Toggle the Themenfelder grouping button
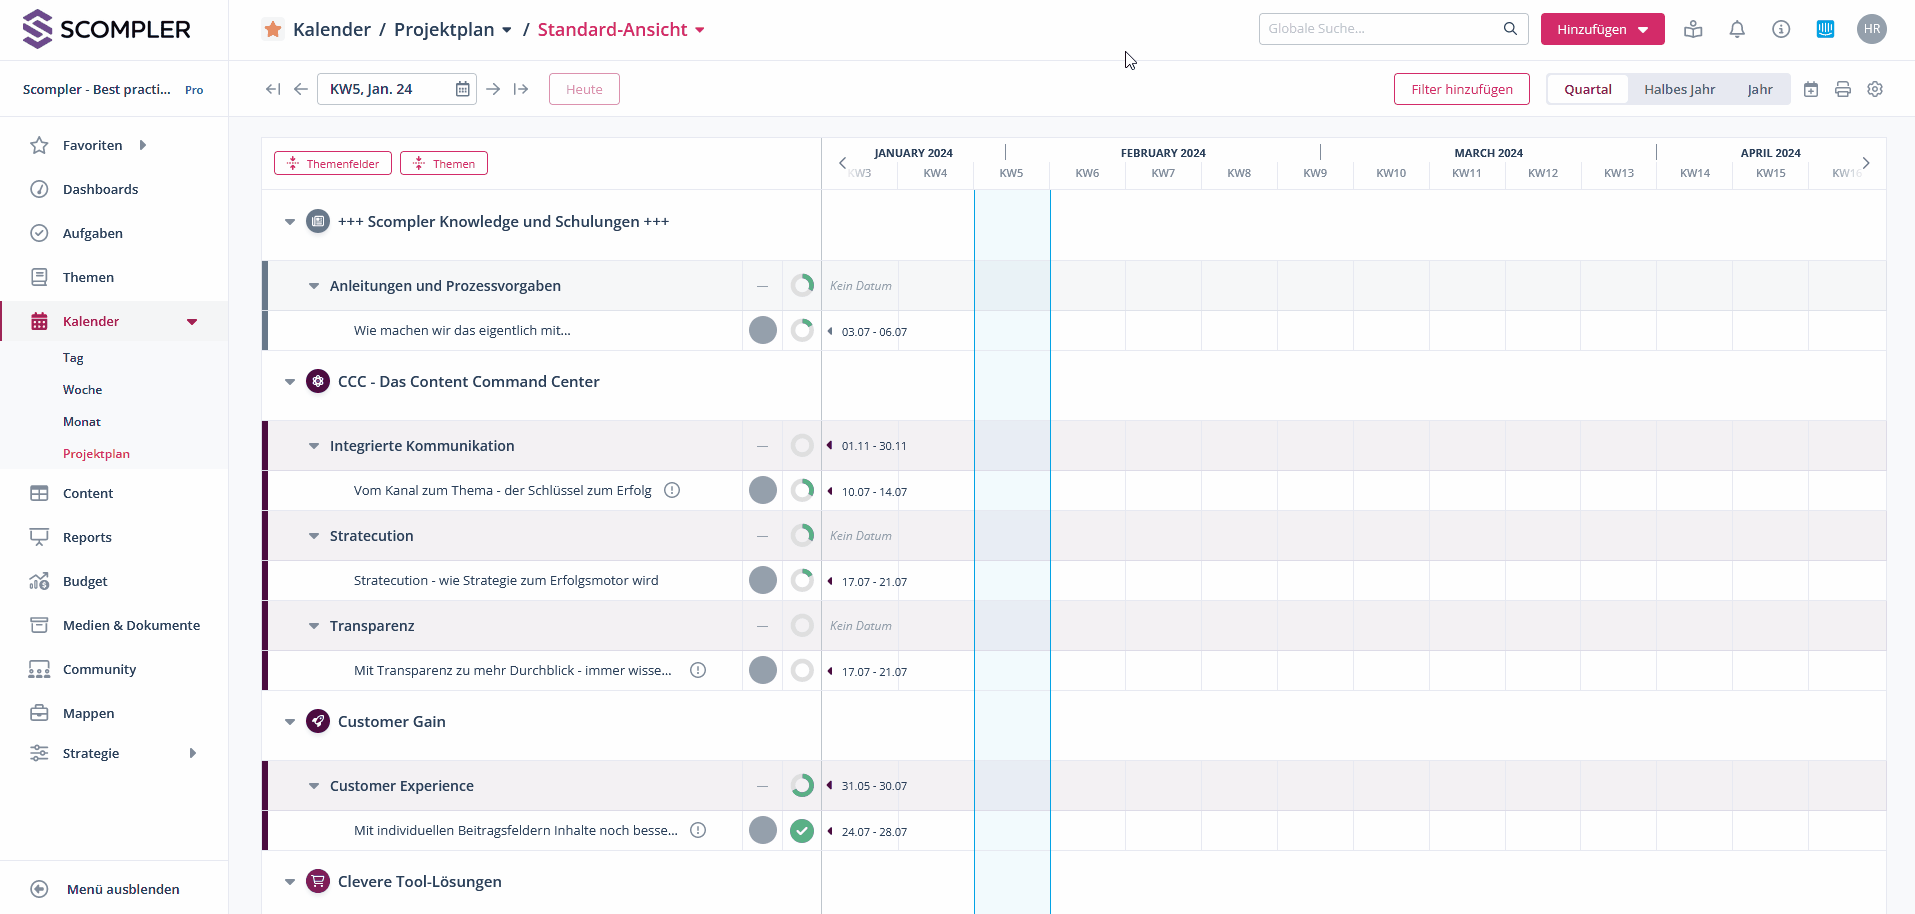Image resolution: width=1915 pixels, height=914 pixels. [333, 163]
